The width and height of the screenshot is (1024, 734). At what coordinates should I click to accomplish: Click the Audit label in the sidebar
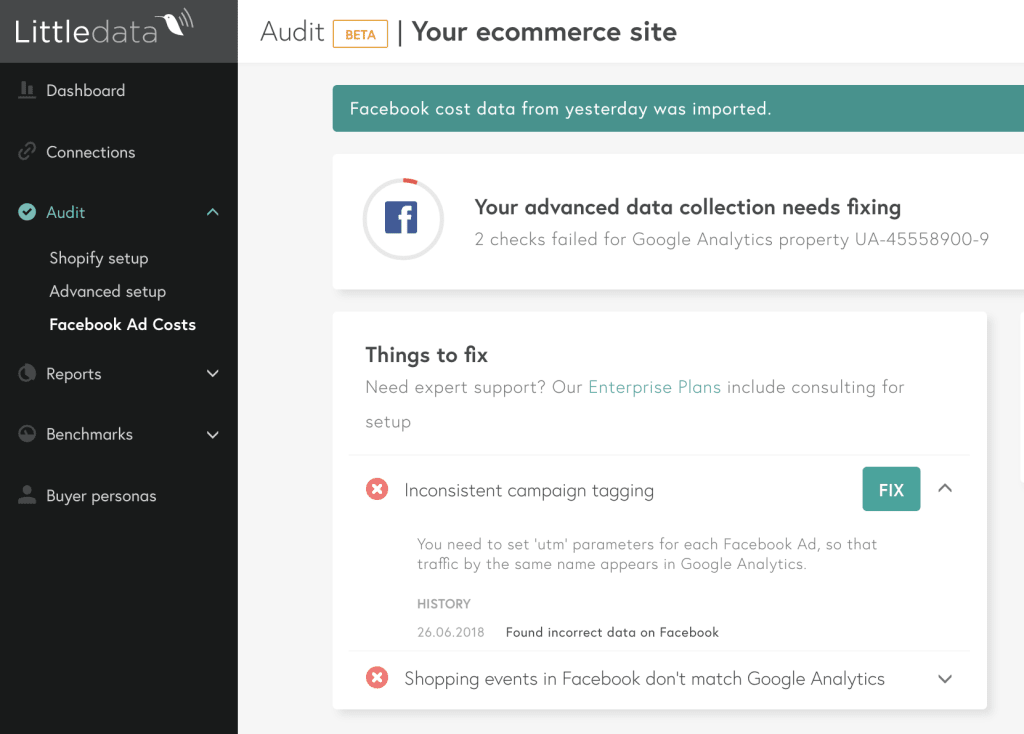(65, 212)
